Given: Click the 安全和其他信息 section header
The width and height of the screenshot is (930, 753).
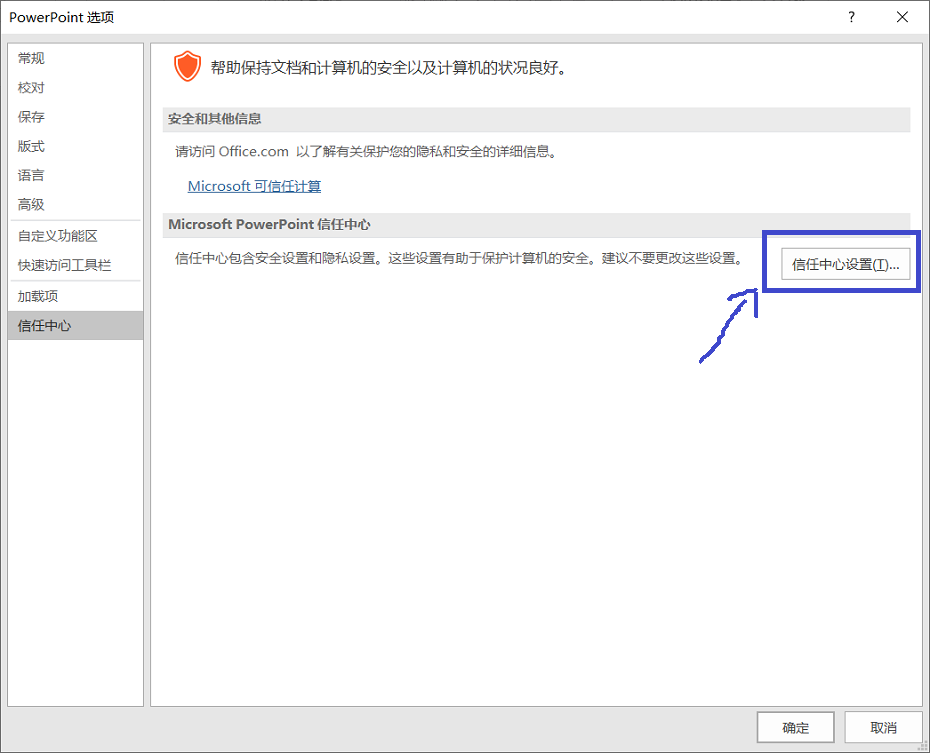Looking at the screenshot, I should point(536,119).
